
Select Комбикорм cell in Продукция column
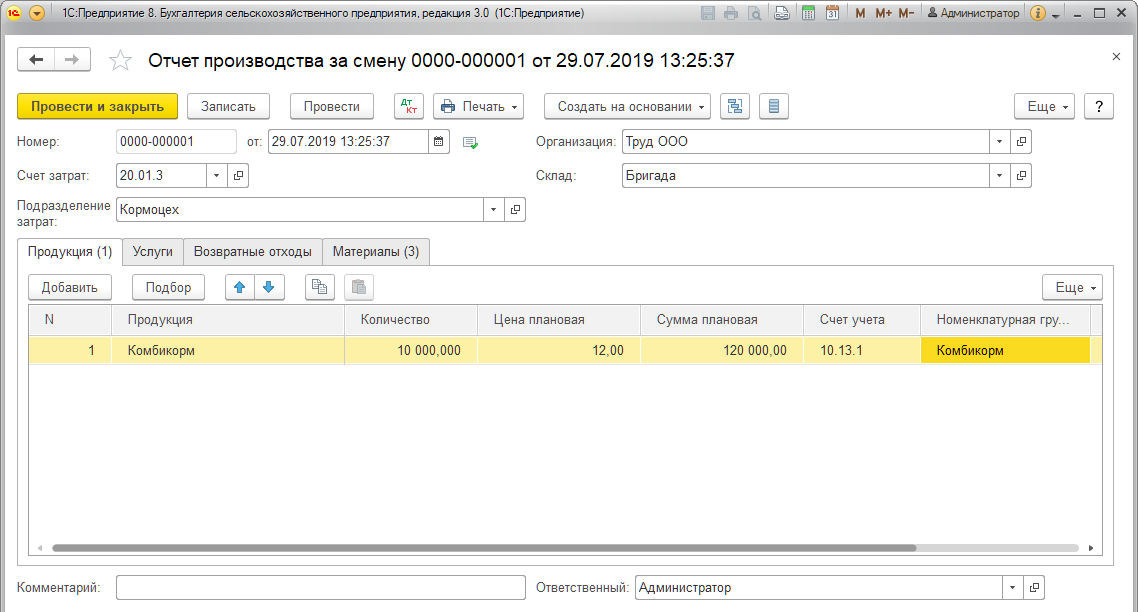click(228, 351)
